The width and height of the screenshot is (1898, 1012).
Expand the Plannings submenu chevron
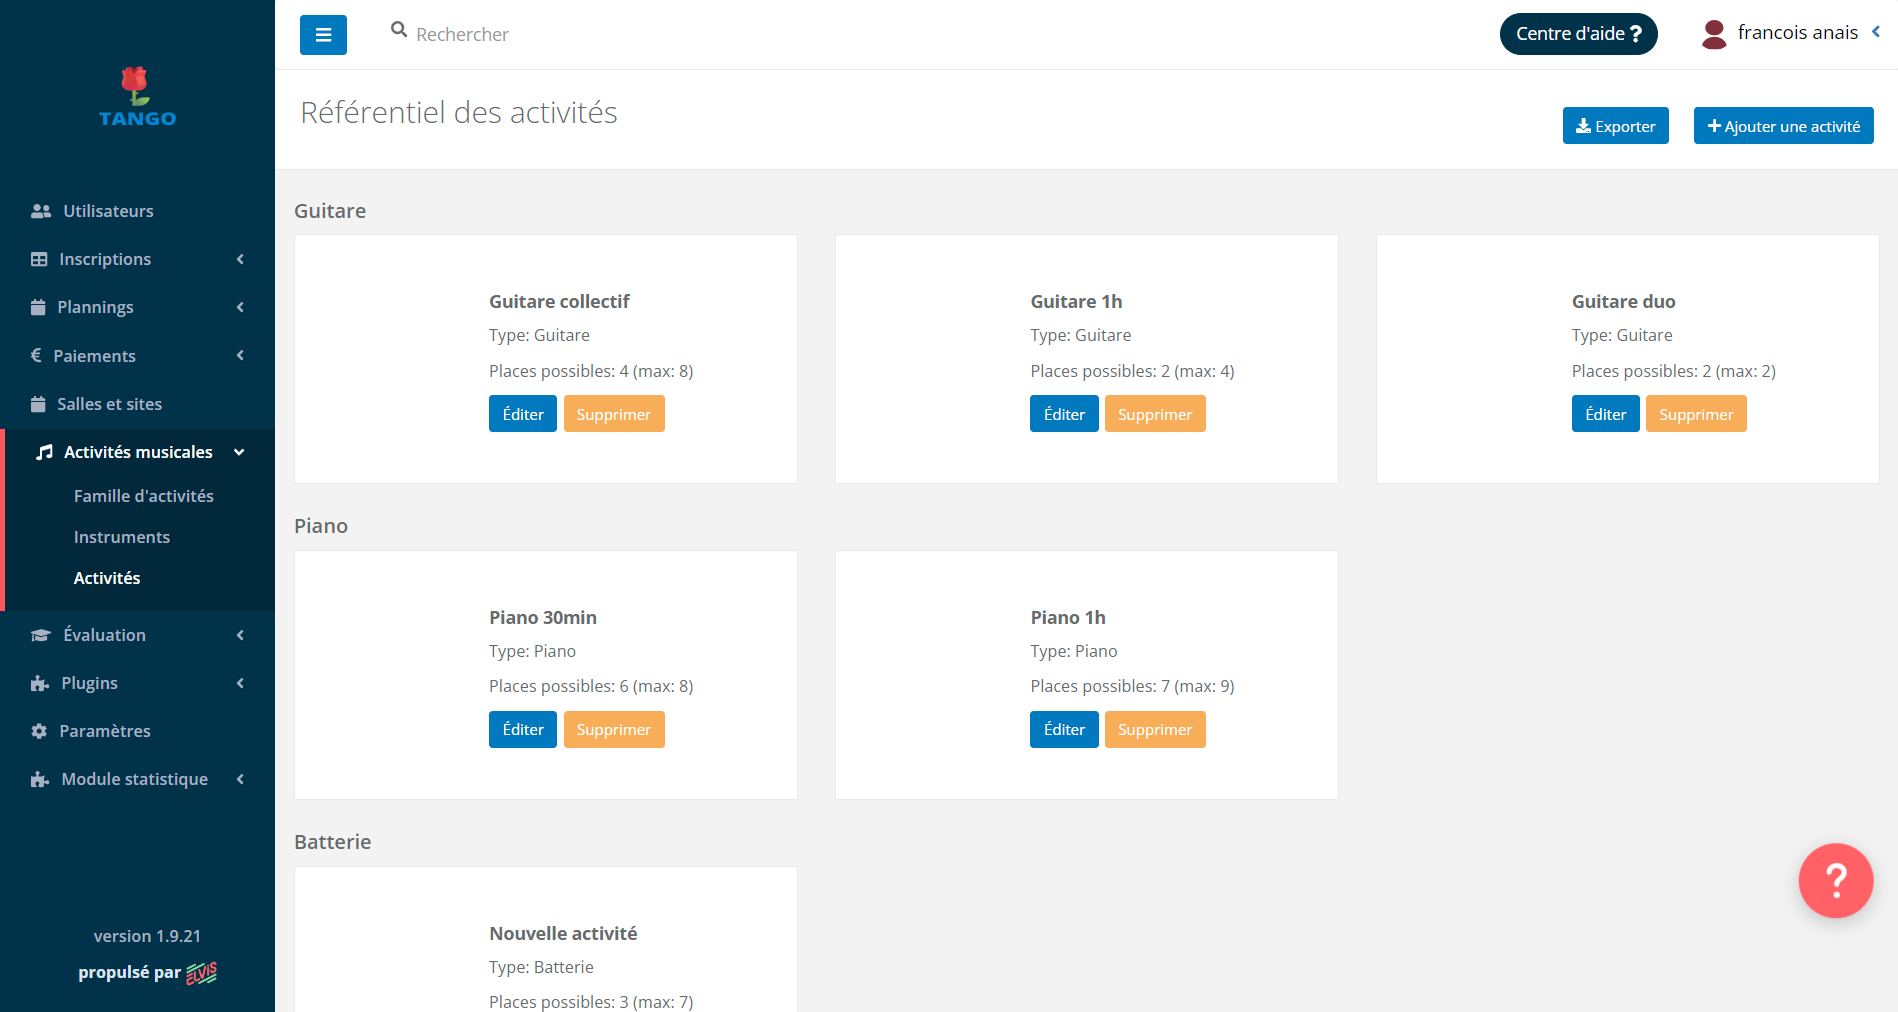click(240, 307)
